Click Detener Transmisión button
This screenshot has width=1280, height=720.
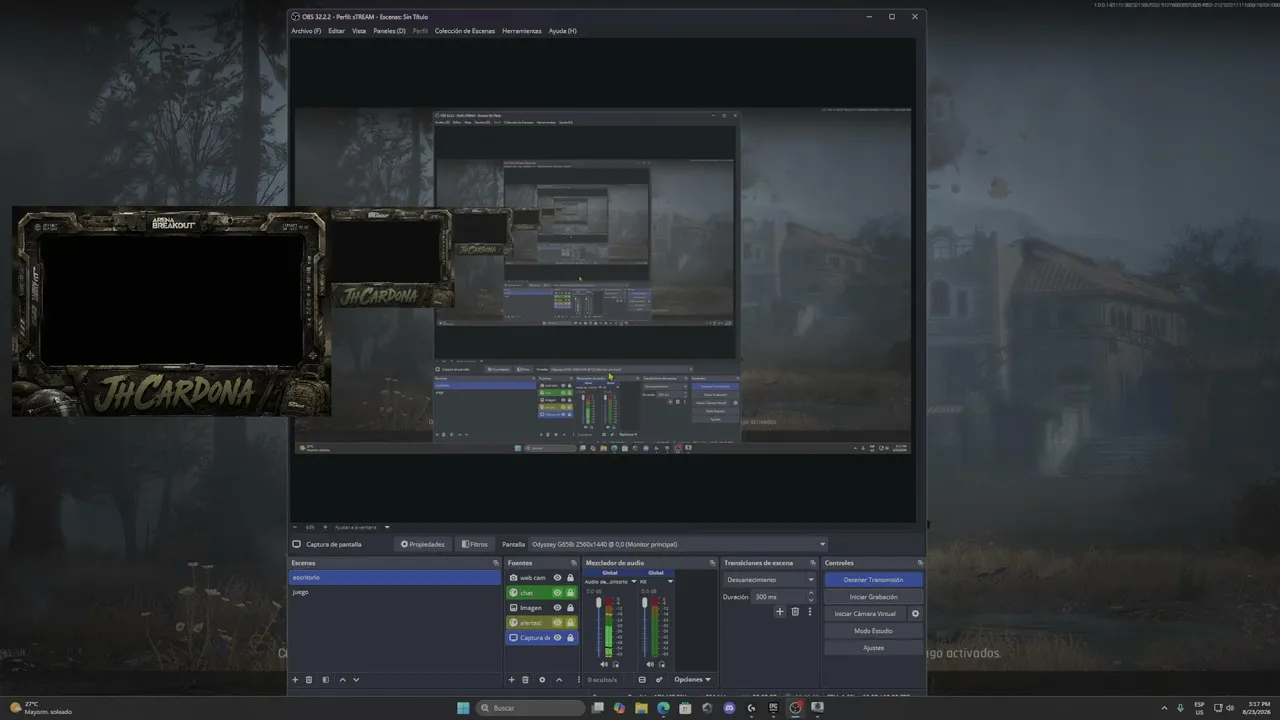tap(873, 580)
